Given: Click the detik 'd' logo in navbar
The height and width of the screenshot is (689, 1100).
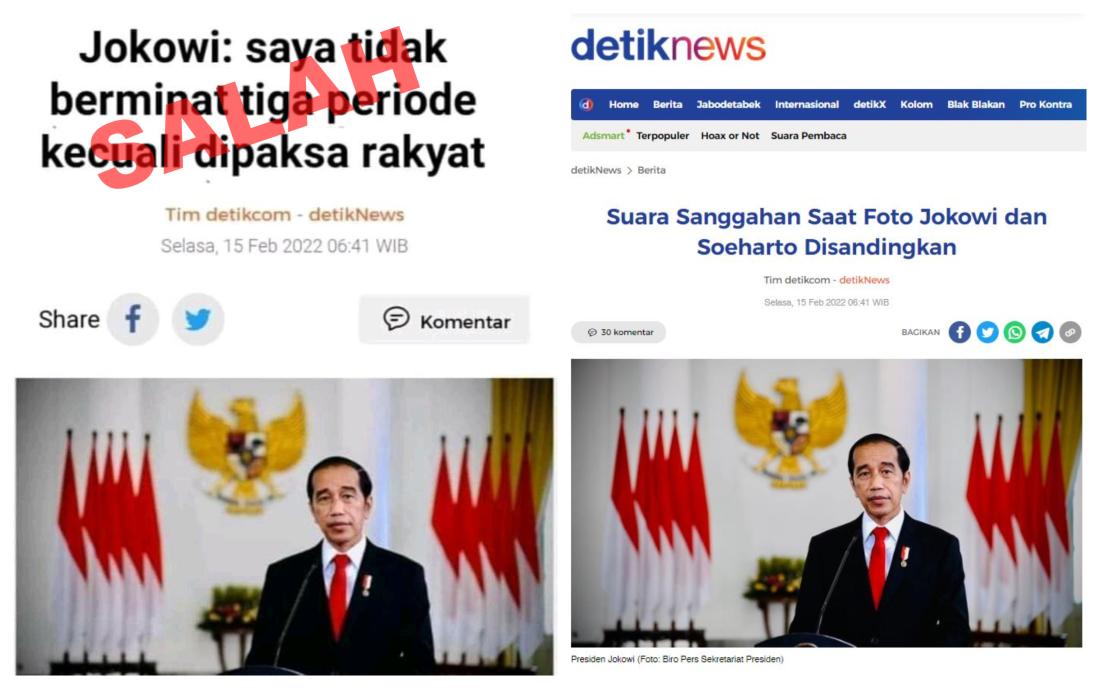Looking at the screenshot, I should click(586, 105).
